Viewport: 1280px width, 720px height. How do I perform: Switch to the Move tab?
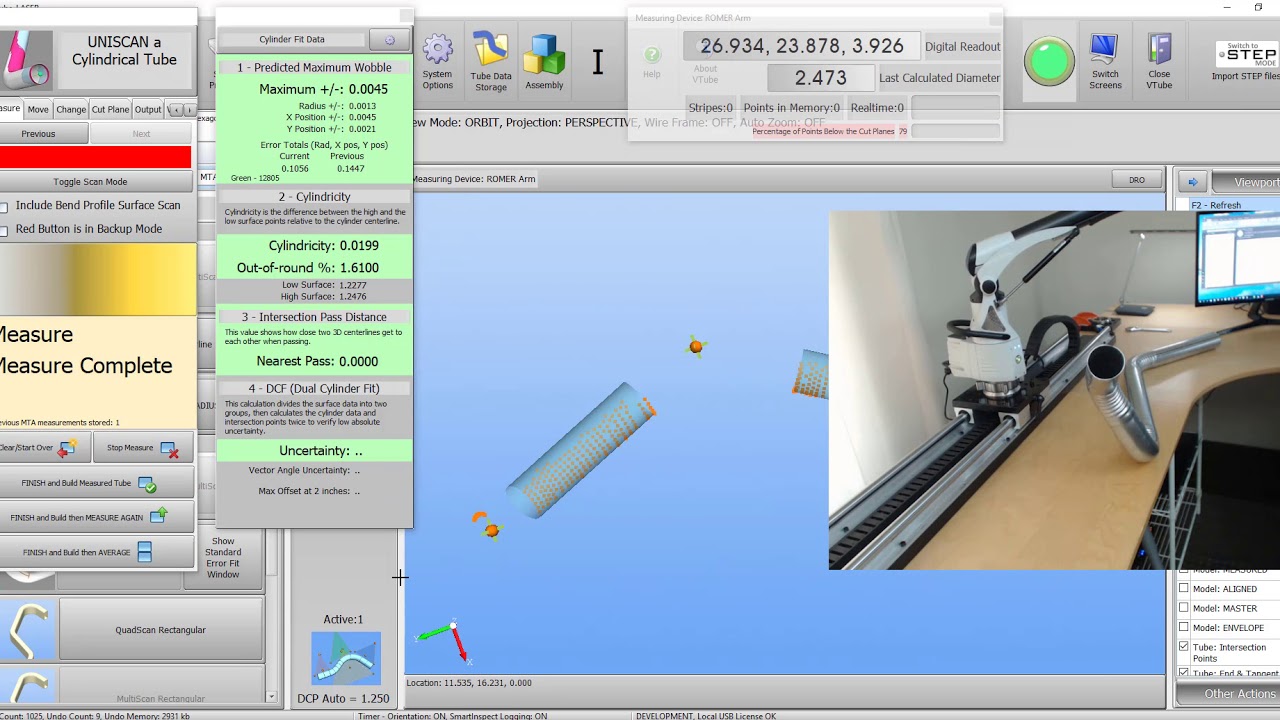click(38, 109)
